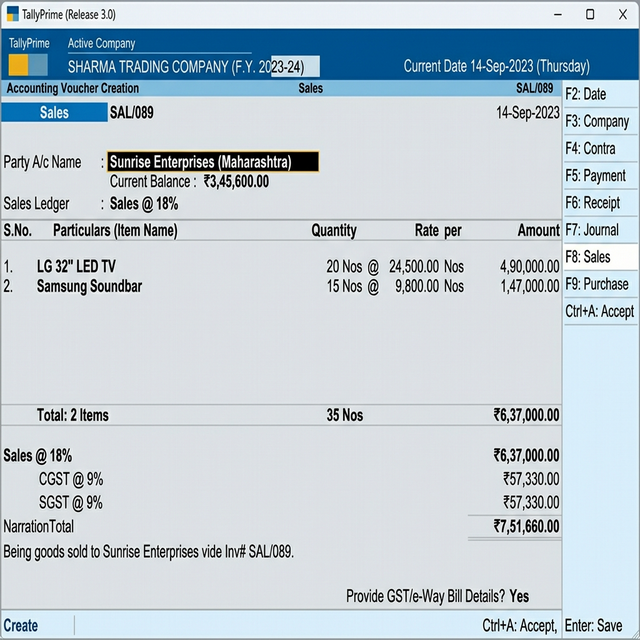Click the Sales voucher type box
The image size is (640, 640).
pos(54,113)
